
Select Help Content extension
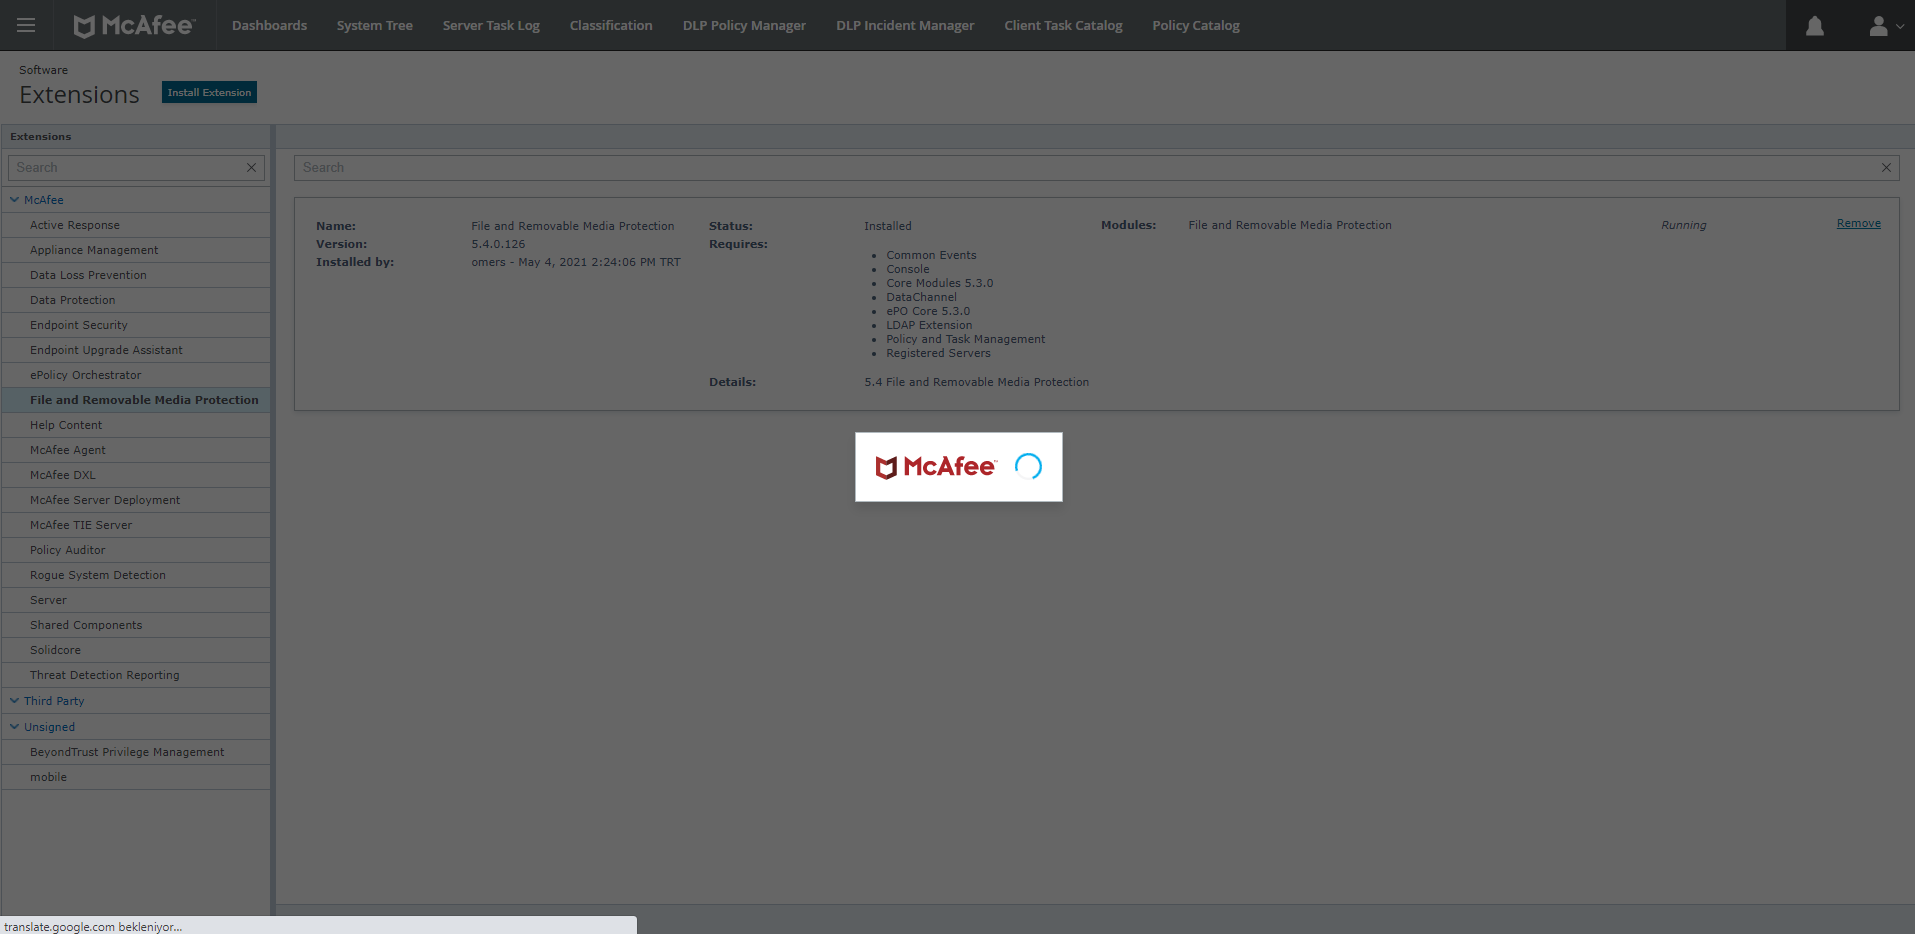coord(136,425)
